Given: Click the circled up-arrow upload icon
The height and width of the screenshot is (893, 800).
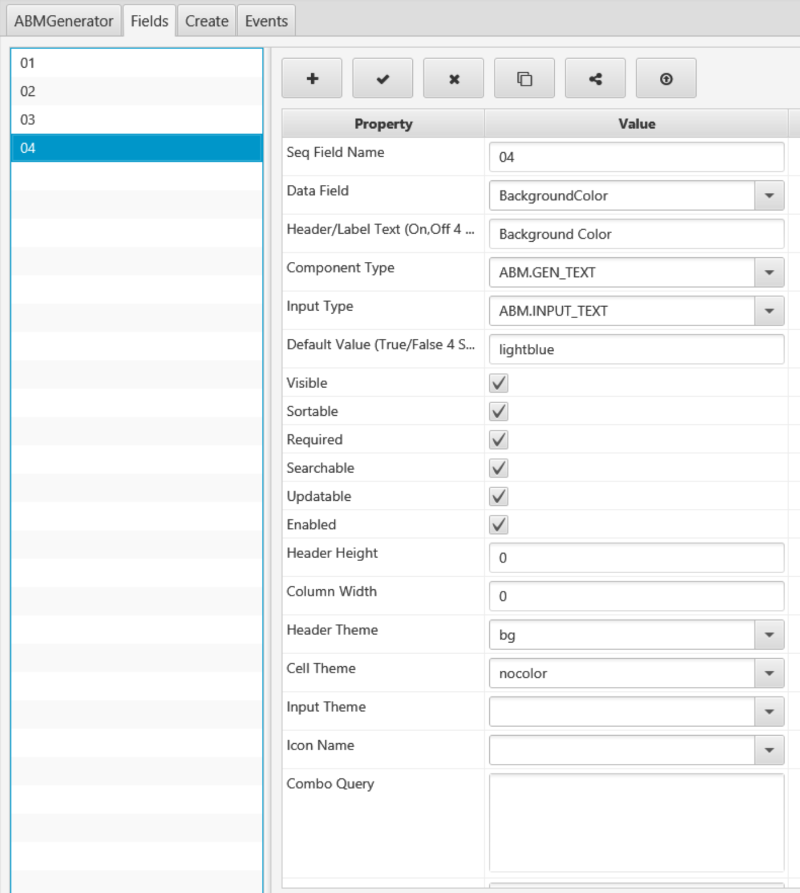Looking at the screenshot, I should [x=666, y=79].
